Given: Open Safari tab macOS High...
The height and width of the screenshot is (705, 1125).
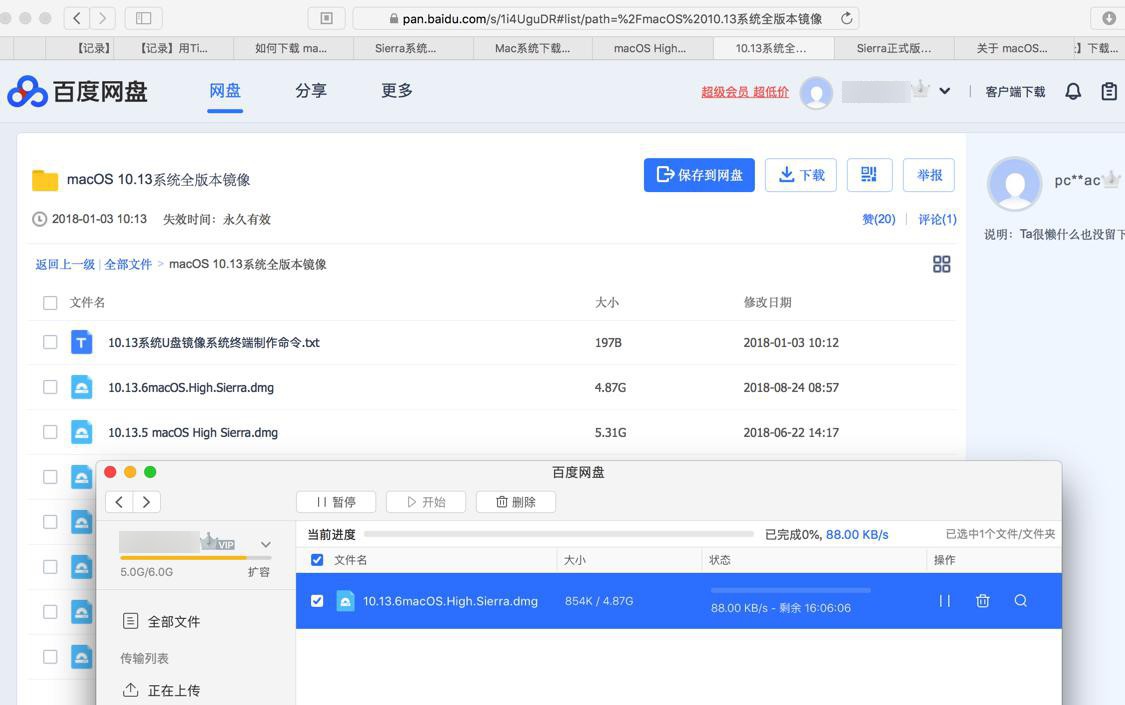Looking at the screenshot, I should (653, 48).
